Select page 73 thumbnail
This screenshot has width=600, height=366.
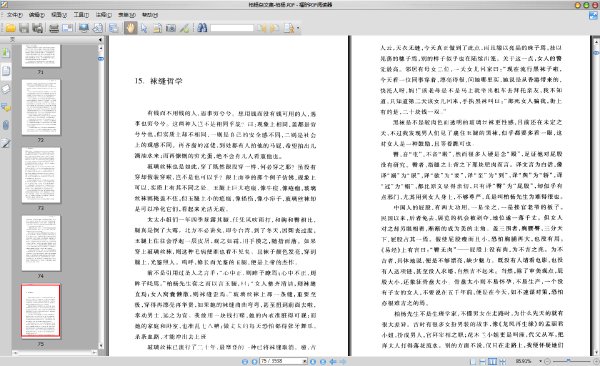pos(41,175)
